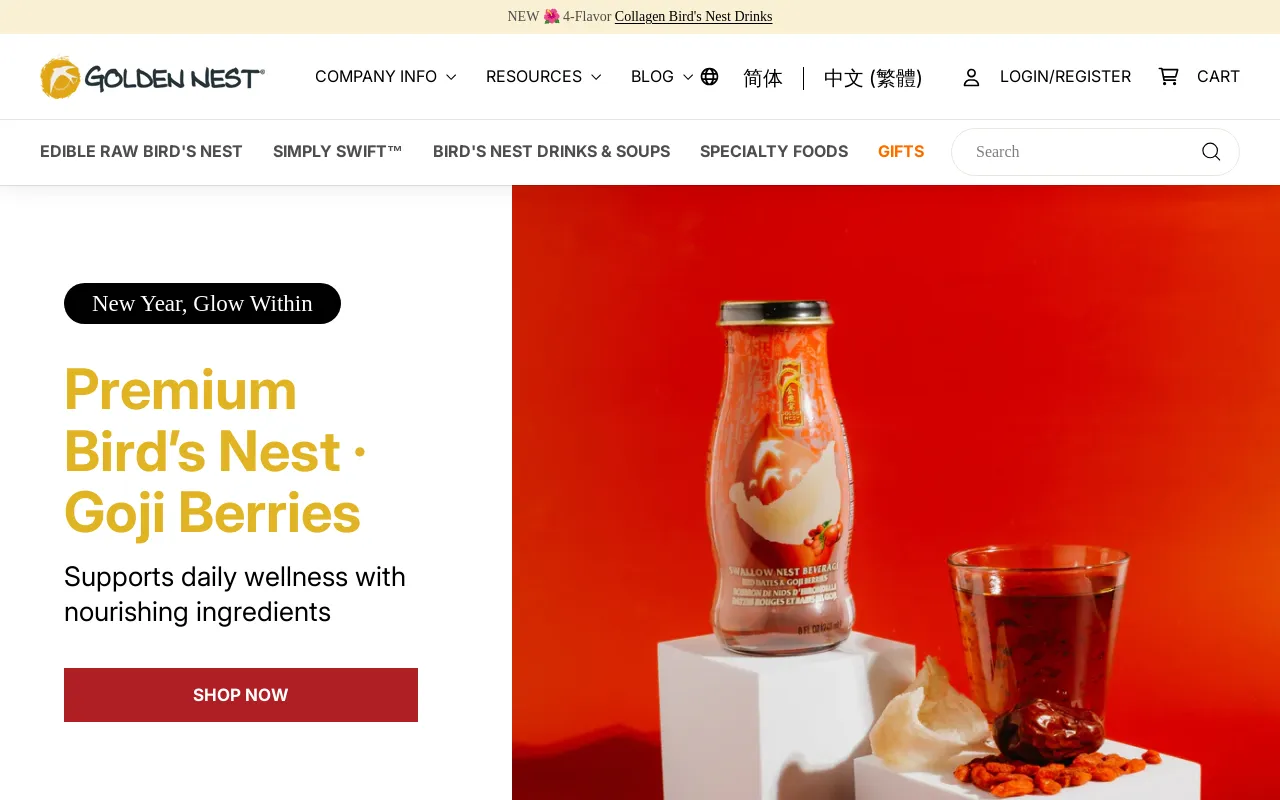
Task: Click the Login/Register link
Action: (x=1065, y=77)
